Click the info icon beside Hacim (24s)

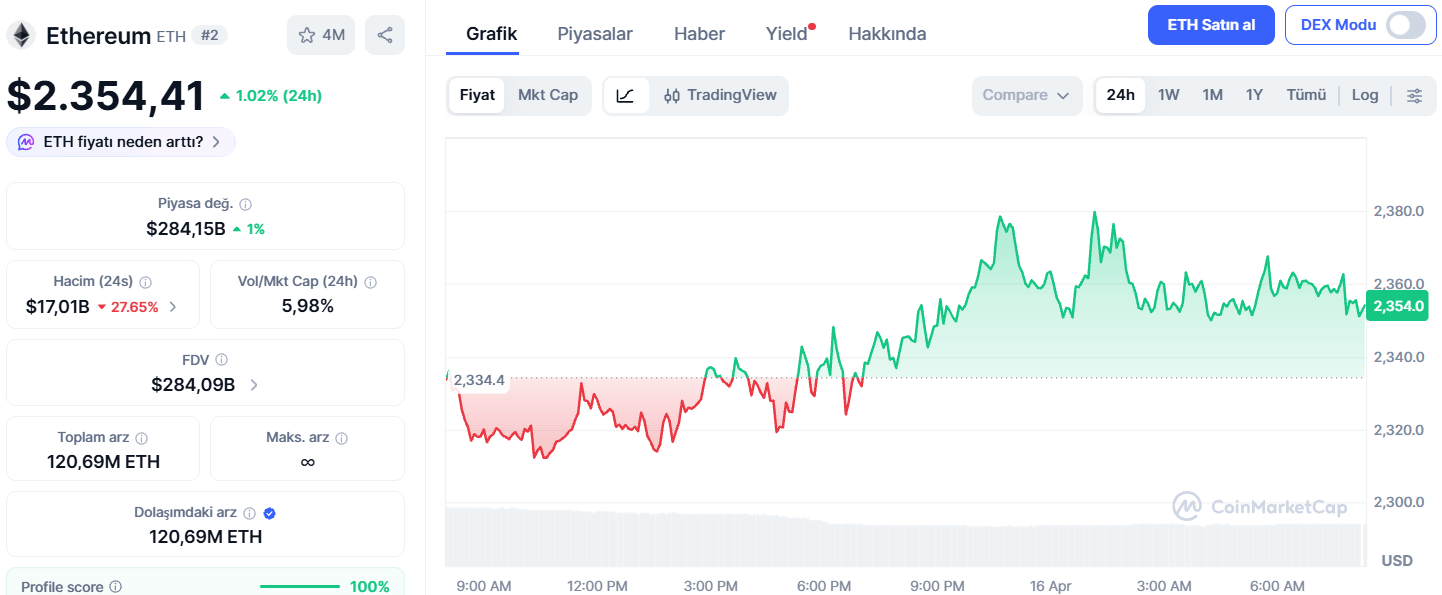[x=146, y=282]
